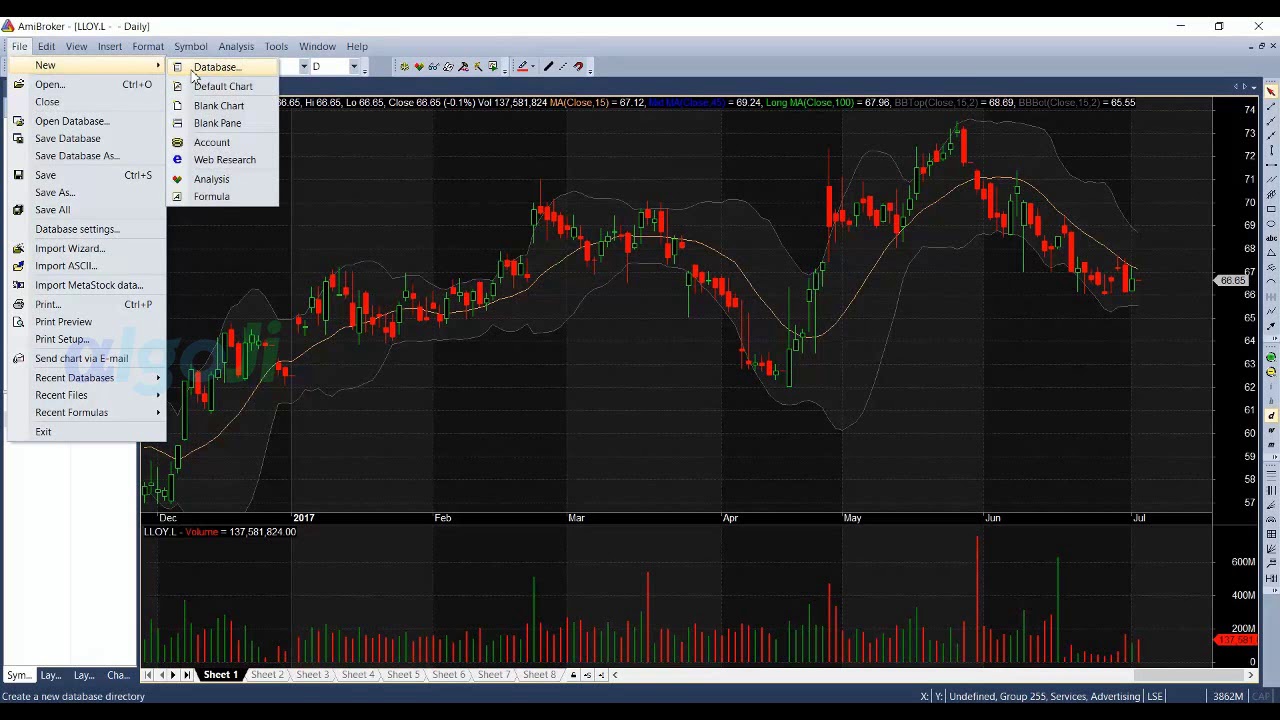This screenshot has width=1280, height=720.
Task: Select the arc drawing tool
Action: tap(1271, 281)
